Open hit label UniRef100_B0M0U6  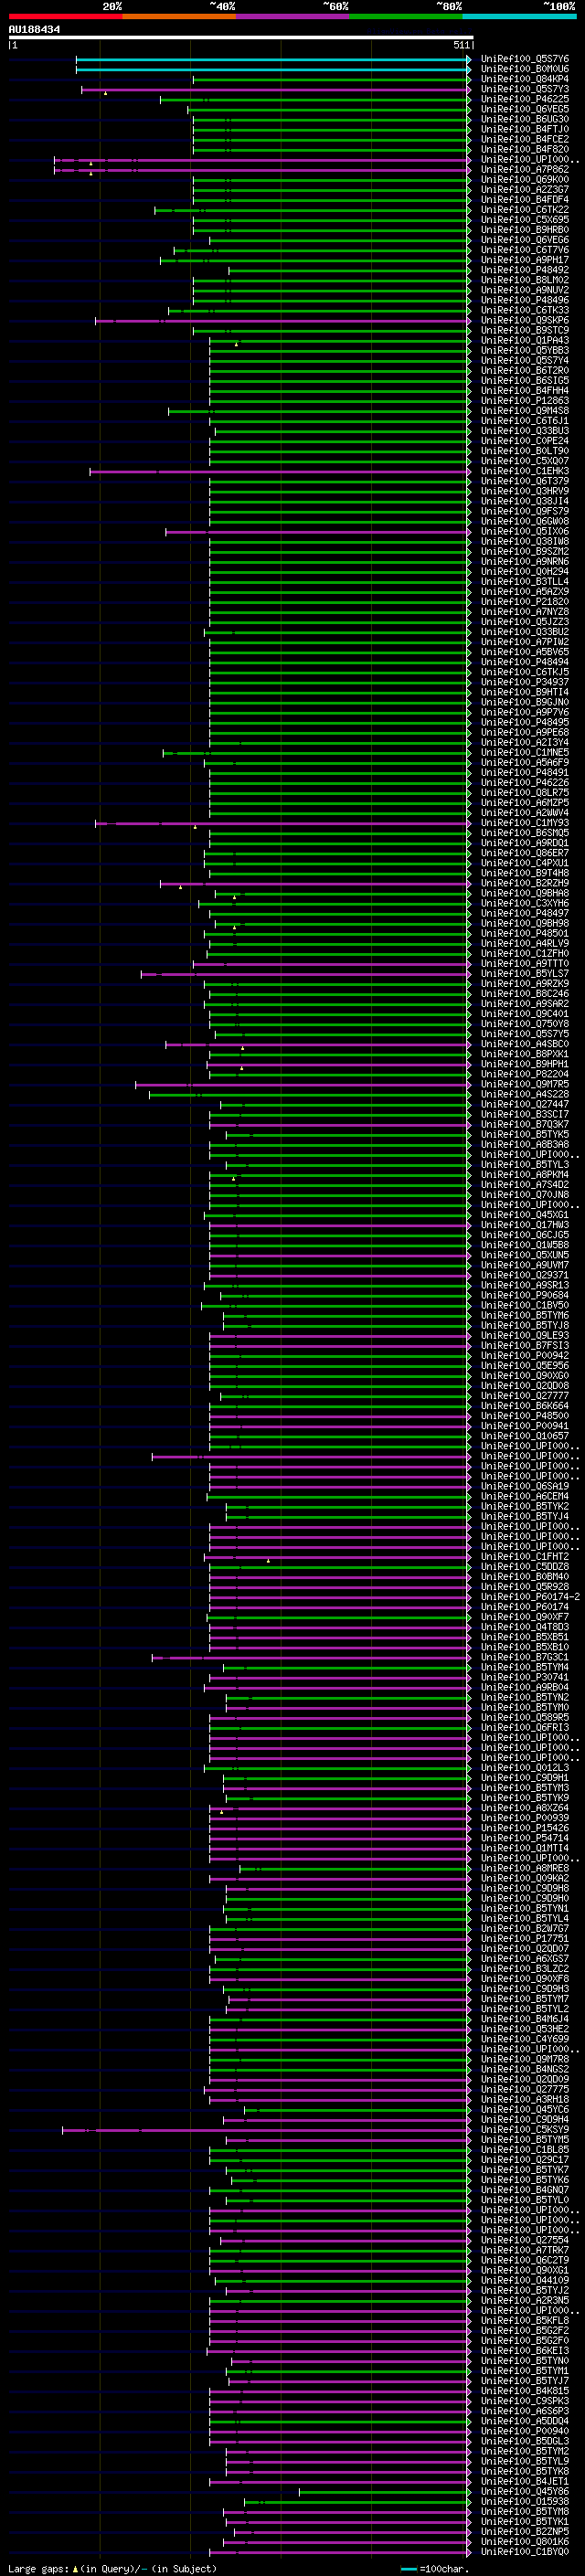[525, 69]
